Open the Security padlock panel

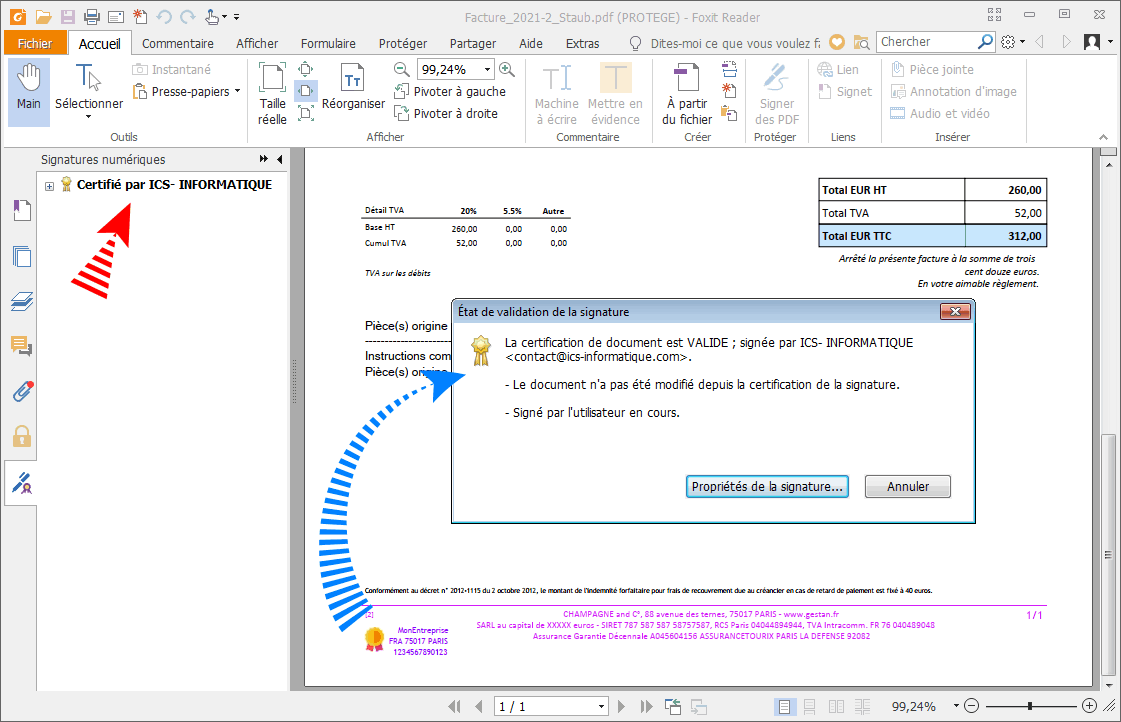pyautogui.click(x=22, y=437)
